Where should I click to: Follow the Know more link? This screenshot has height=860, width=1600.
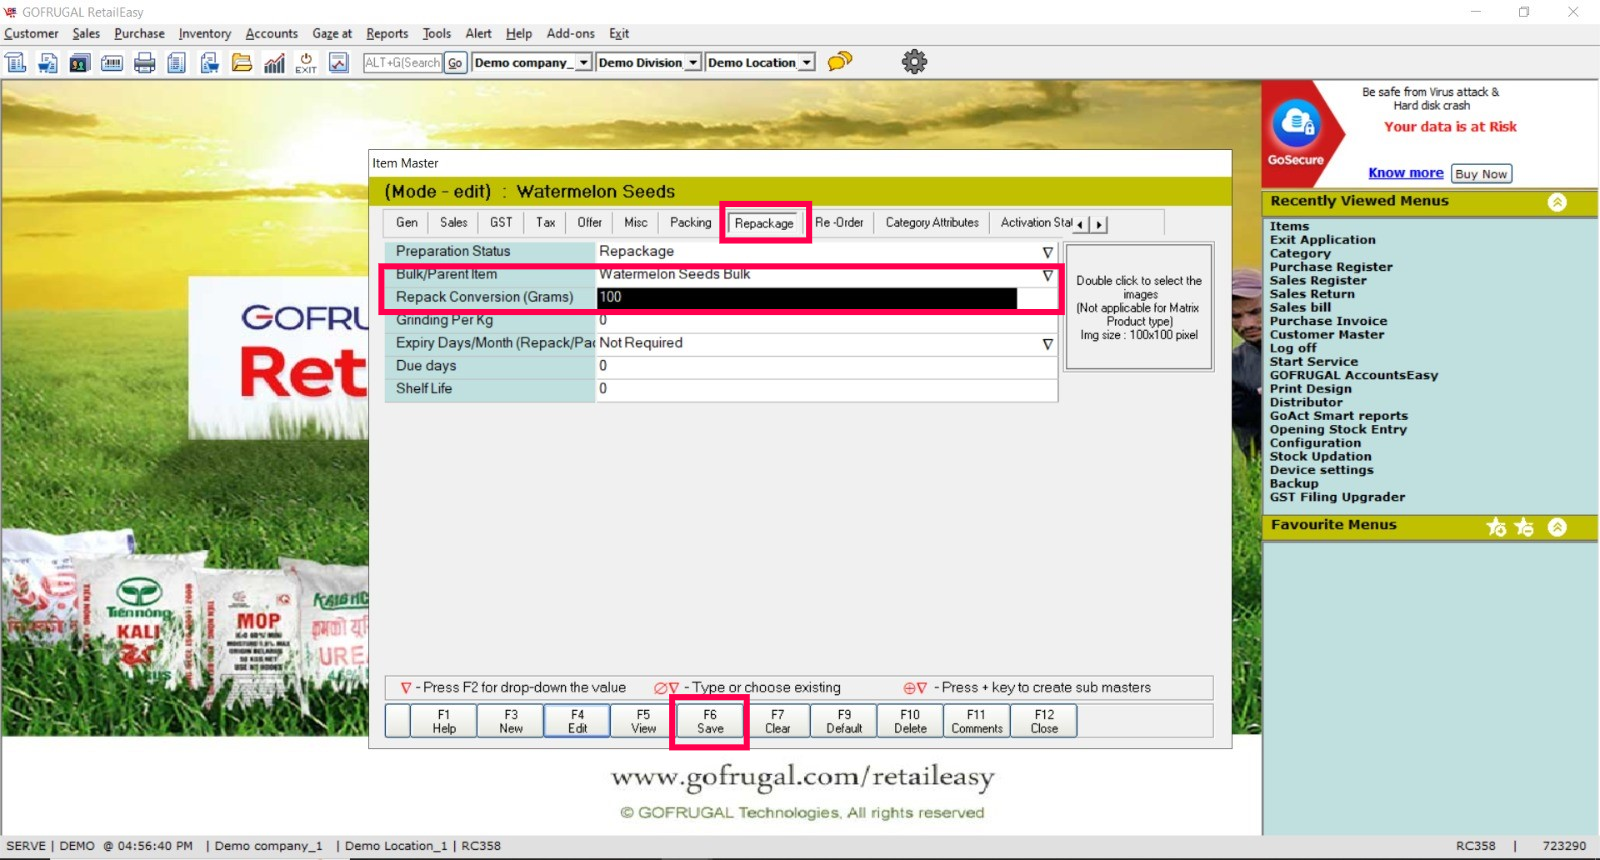point(1406,173)
